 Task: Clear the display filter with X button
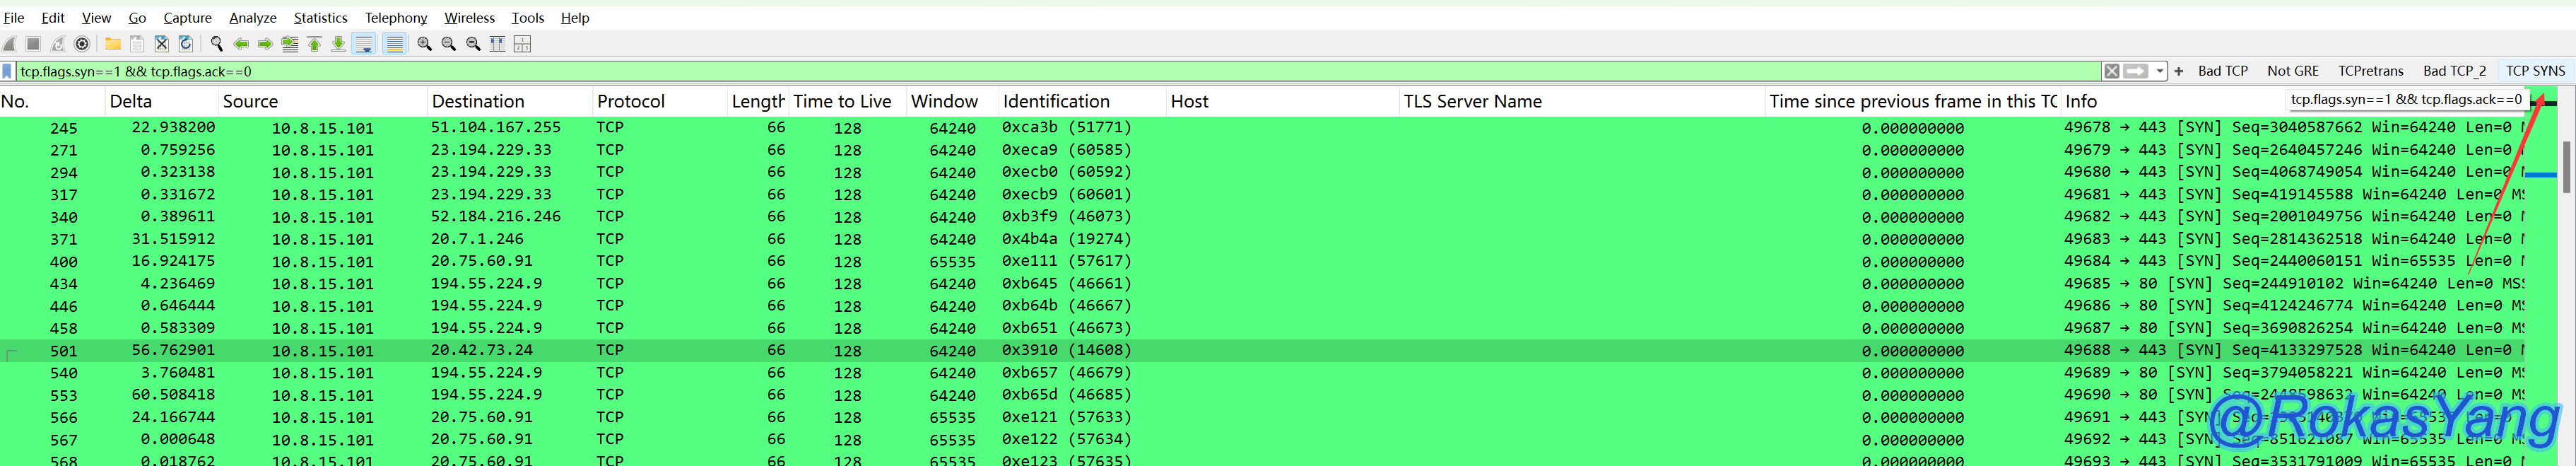click(2111, 71)
